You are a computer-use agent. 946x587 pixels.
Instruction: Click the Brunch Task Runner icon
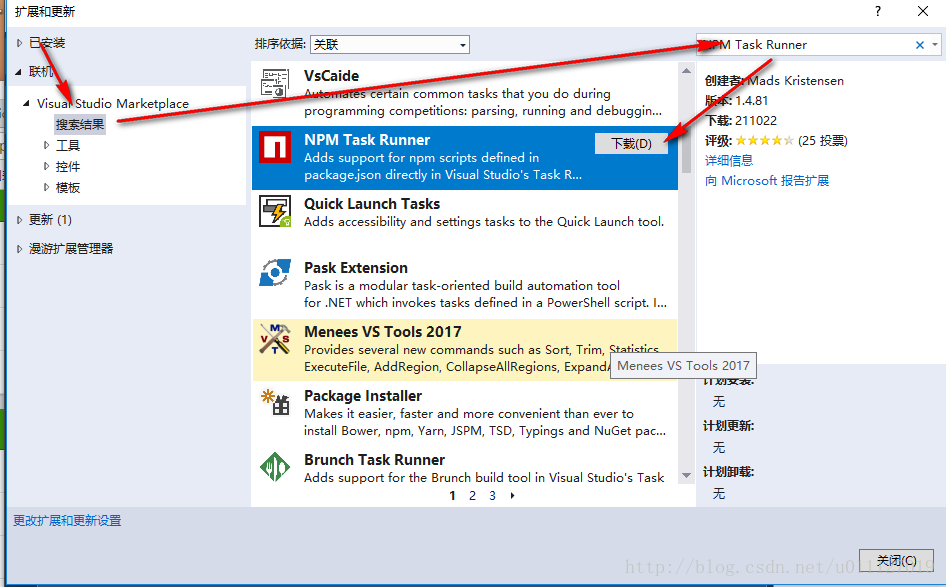pyautogui.click(x=275, y=466)
